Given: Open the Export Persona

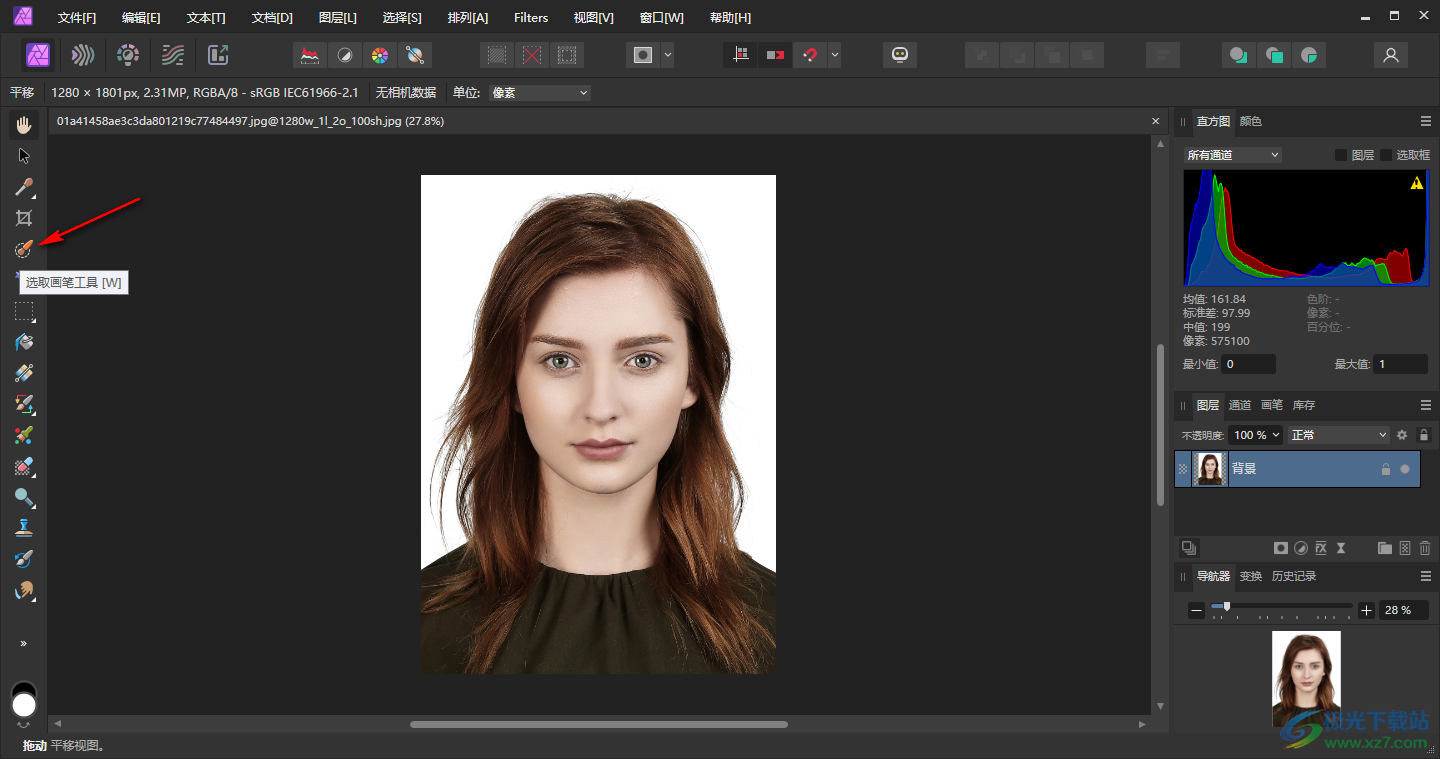Looking at the screenshot, I should point(217,55).
